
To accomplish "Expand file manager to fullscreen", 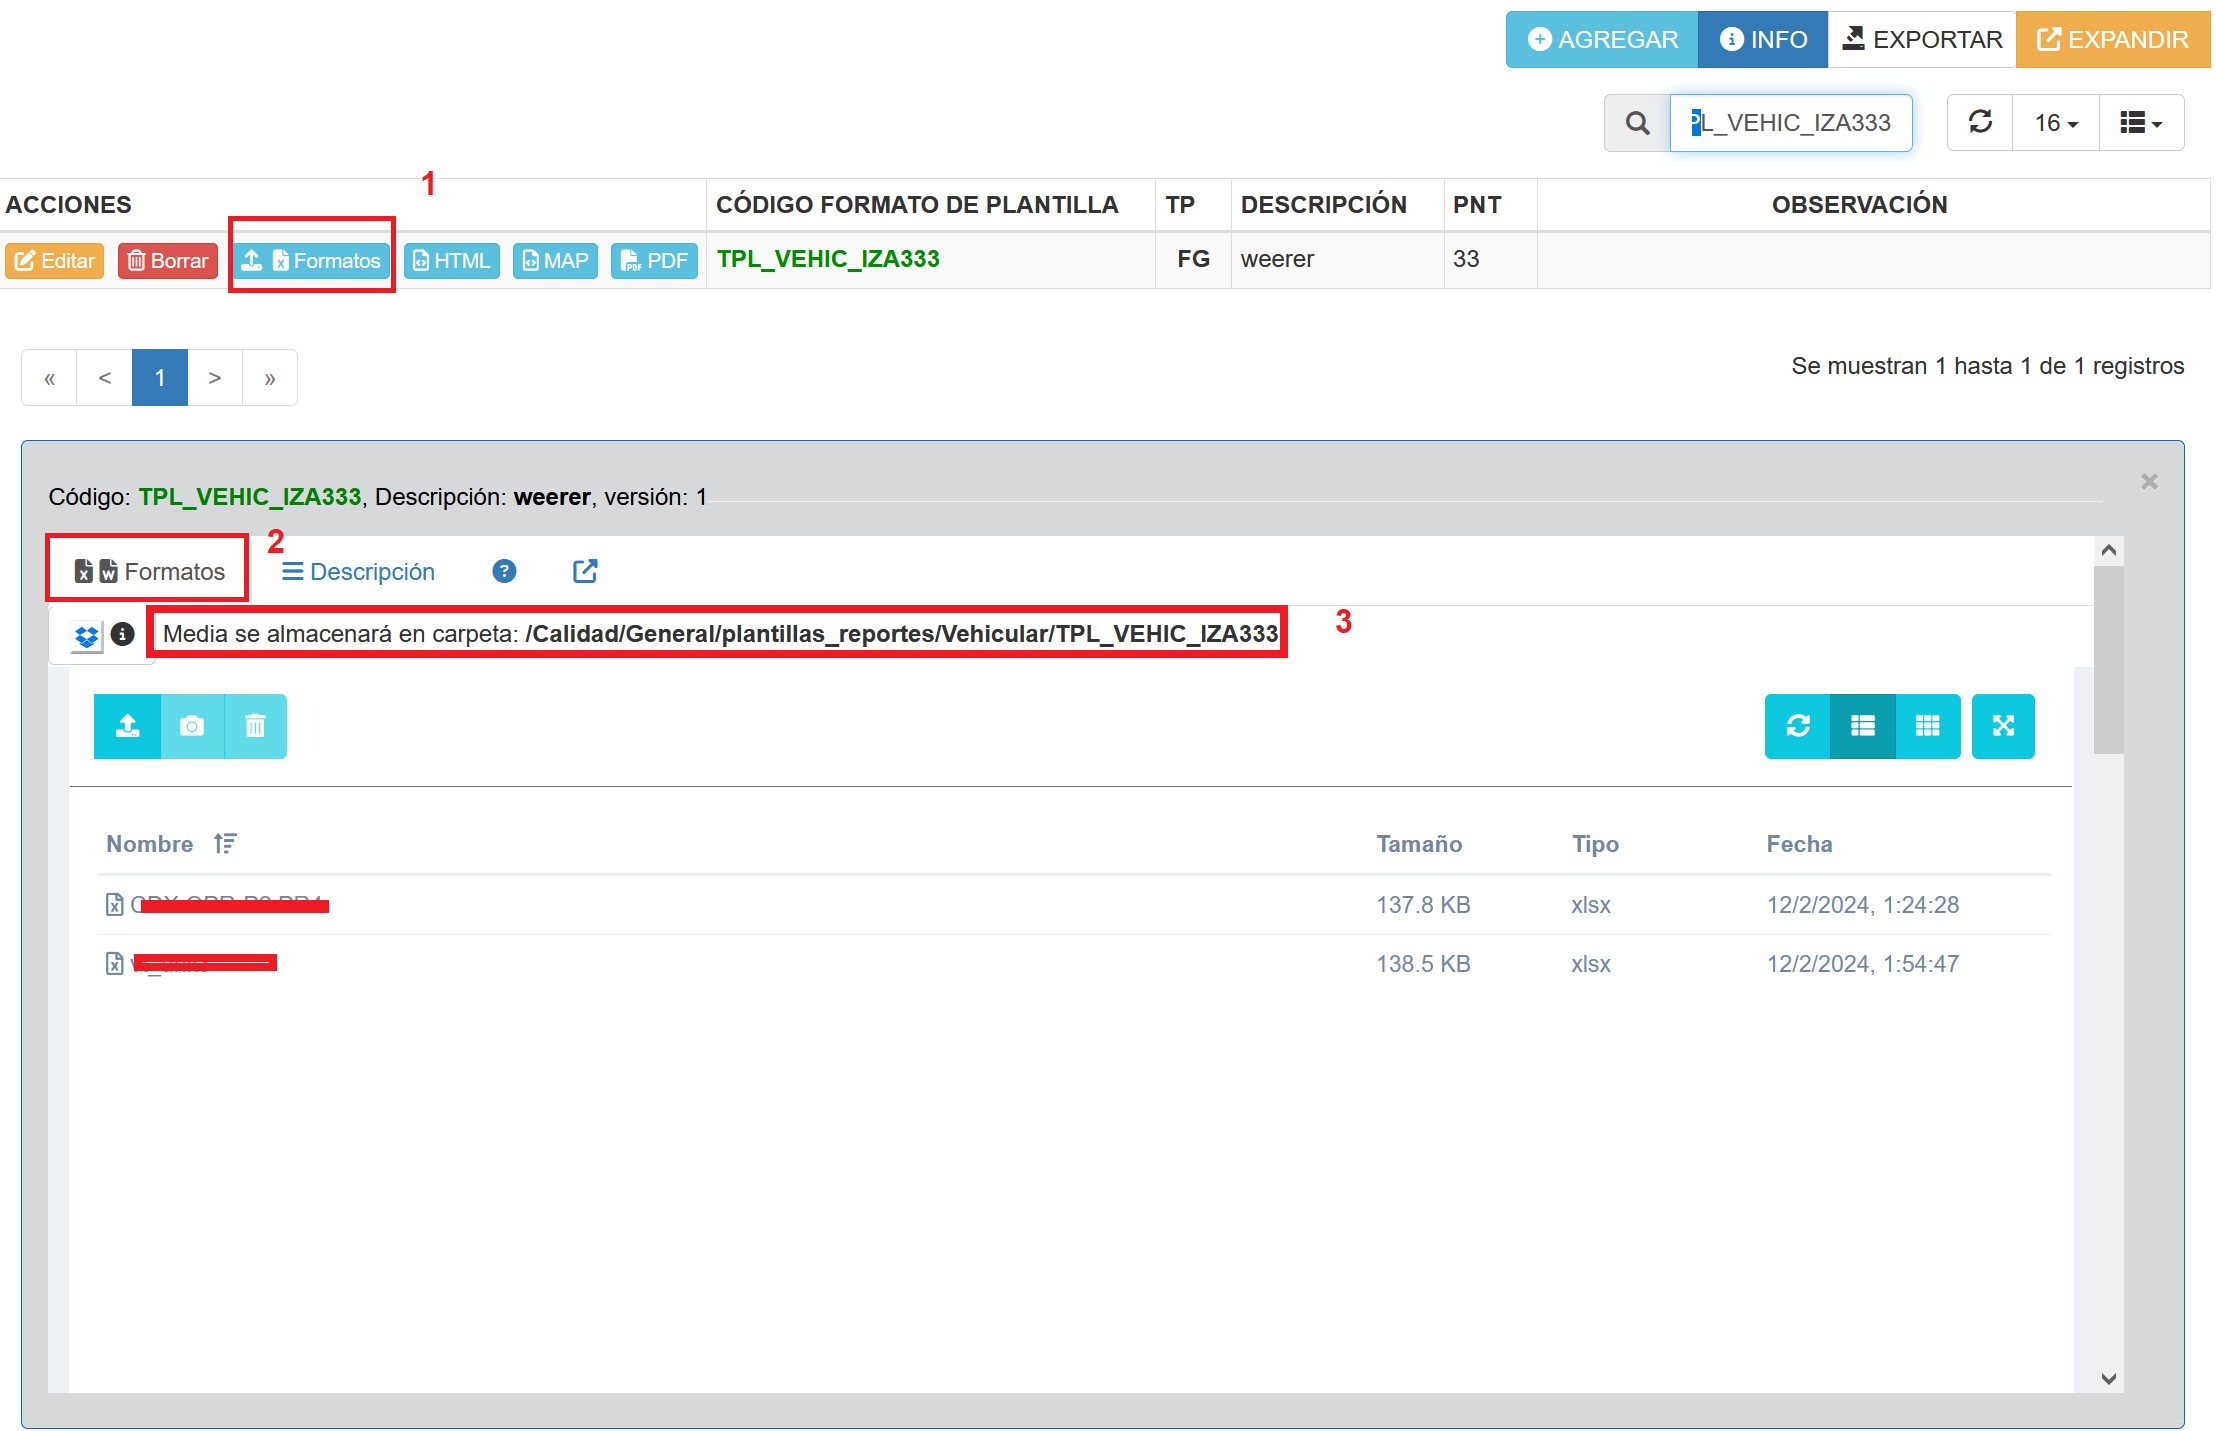I will tap(2003, 726).
